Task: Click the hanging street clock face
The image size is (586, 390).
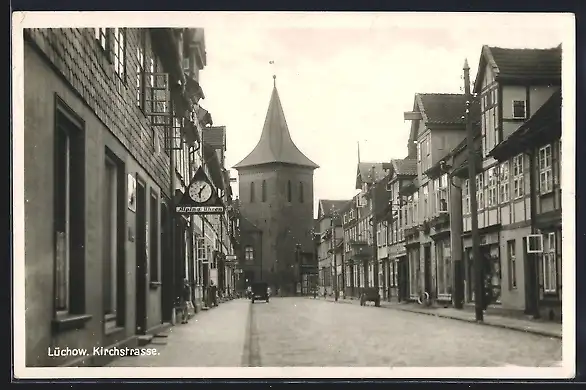Action: click(200, 191)
